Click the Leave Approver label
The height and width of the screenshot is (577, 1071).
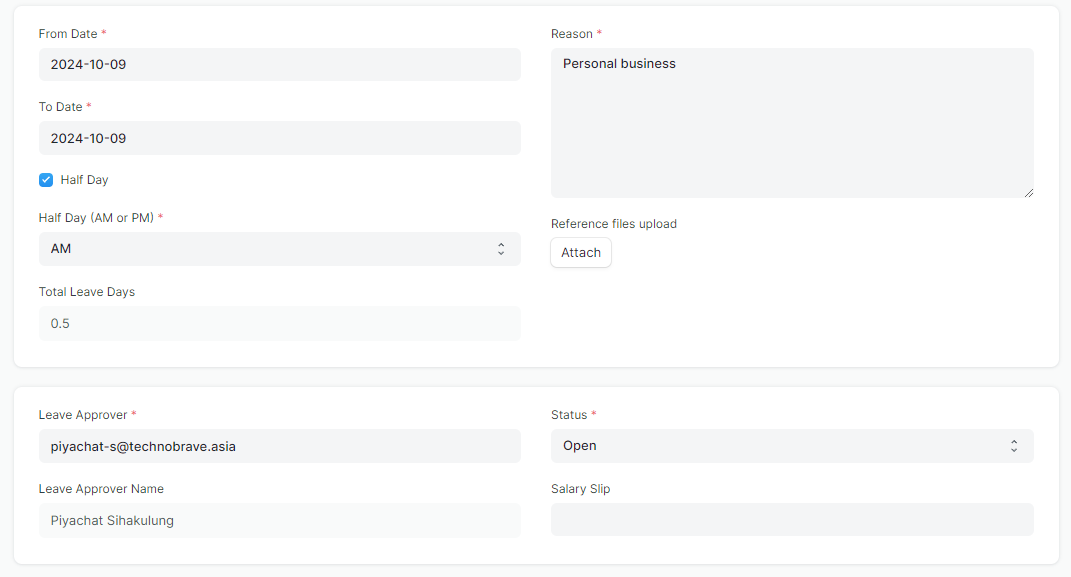(83, 415)
